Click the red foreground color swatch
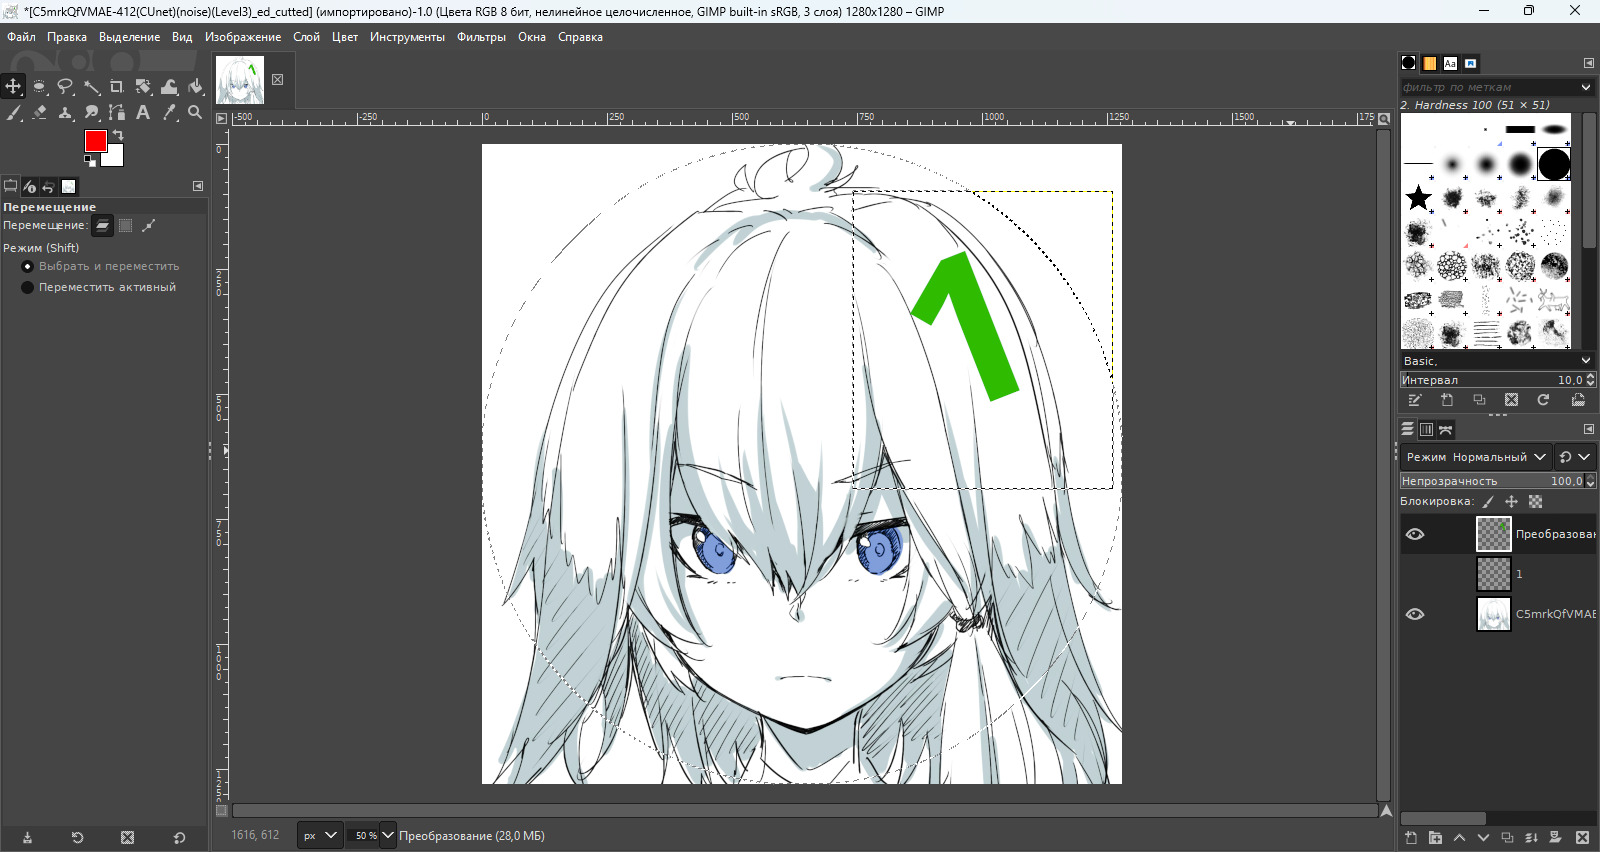The height and width of the screenshot is (852, 1600). click(x=96, y=141)
